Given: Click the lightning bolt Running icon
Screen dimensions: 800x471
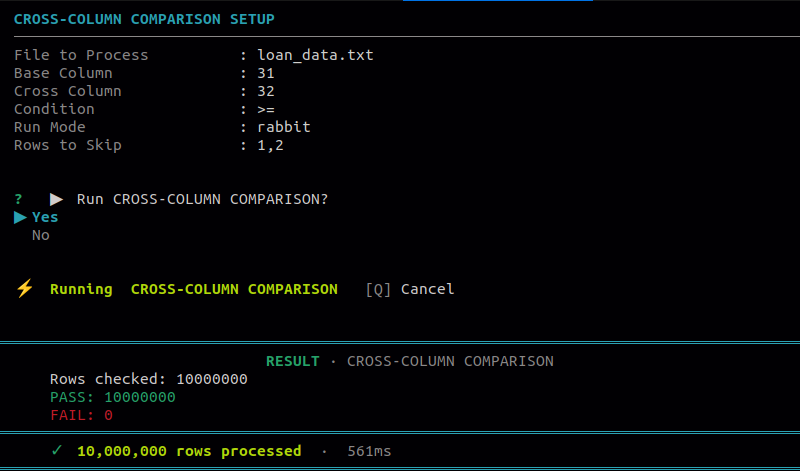Looking at the screenshot, I should 24,289.
